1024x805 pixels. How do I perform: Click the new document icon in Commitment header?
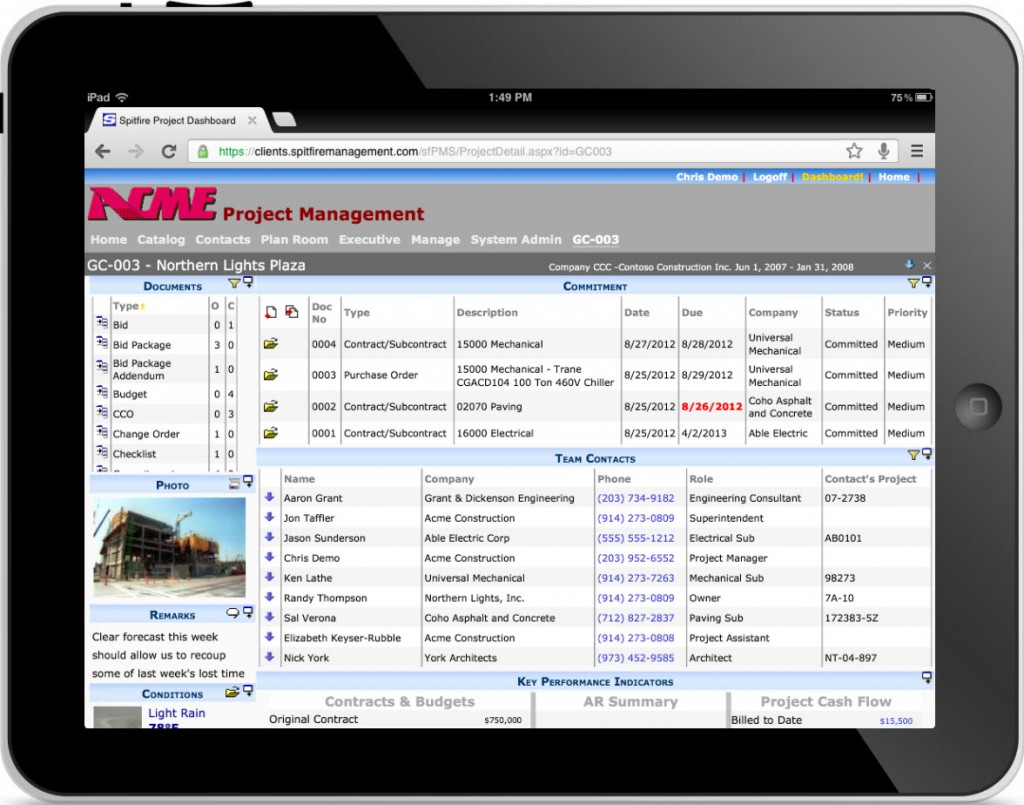(x=270, y=312)
